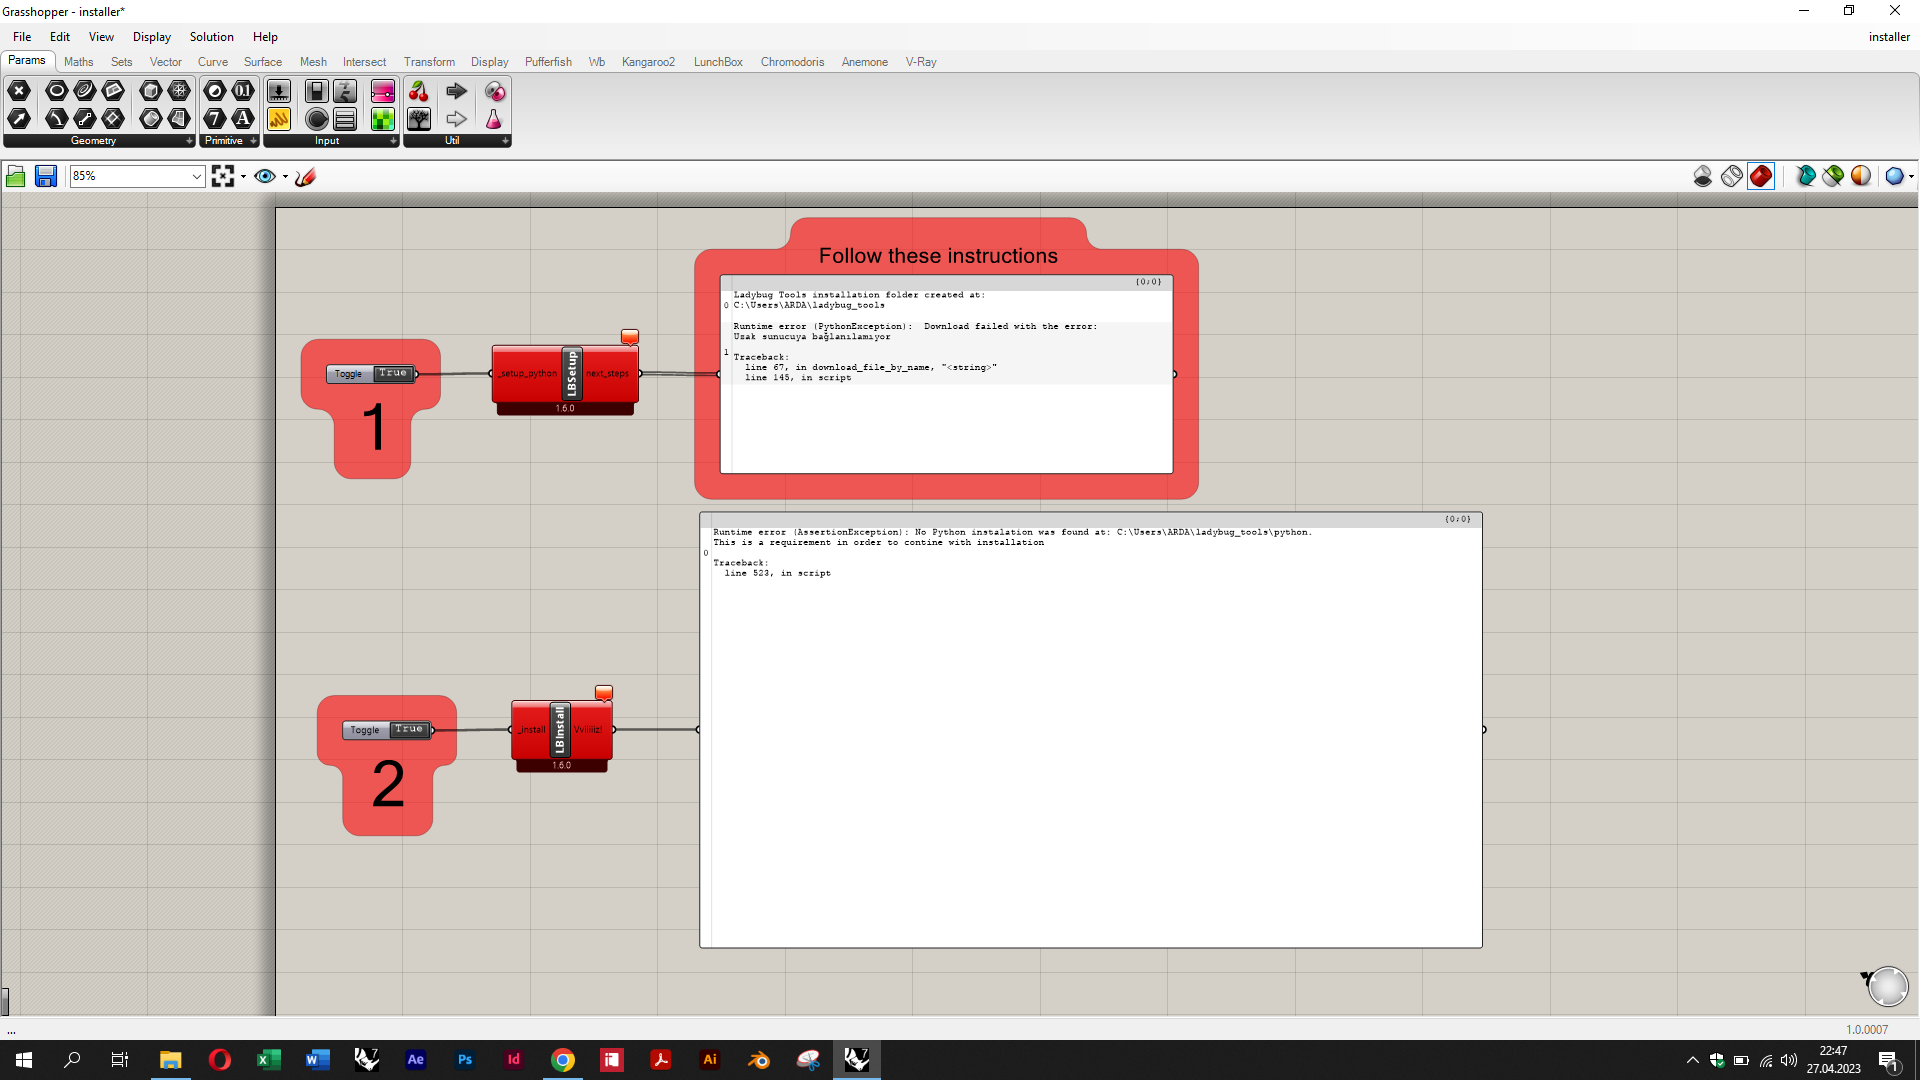Image resolution: width=1920 pixels, height=1080 pixels.
Task: Open the File menu
Action: pos(22,37)
